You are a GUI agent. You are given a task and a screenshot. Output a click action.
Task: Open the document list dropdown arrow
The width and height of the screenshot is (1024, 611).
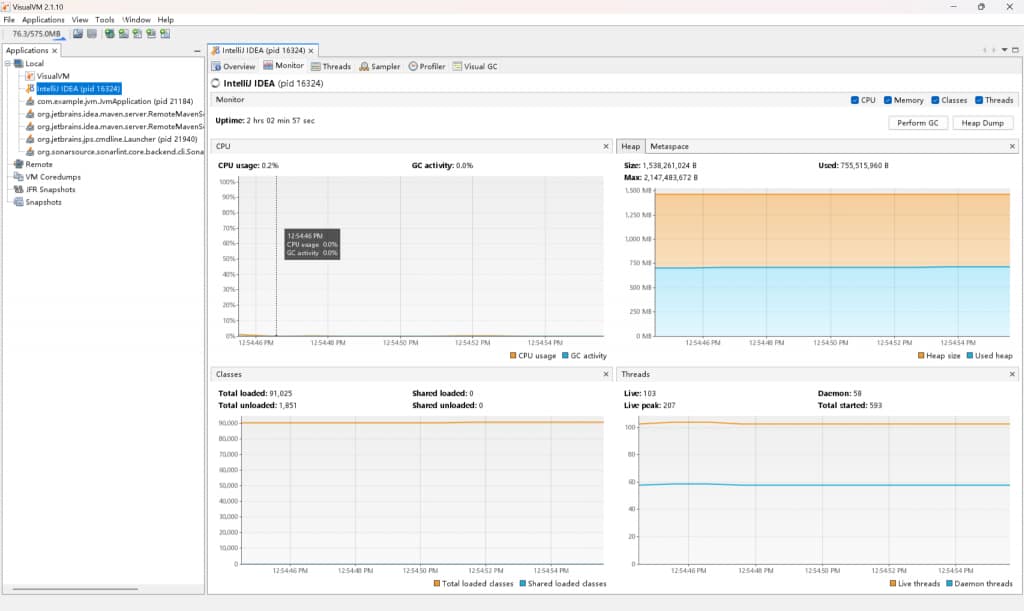click(1003, 50)
